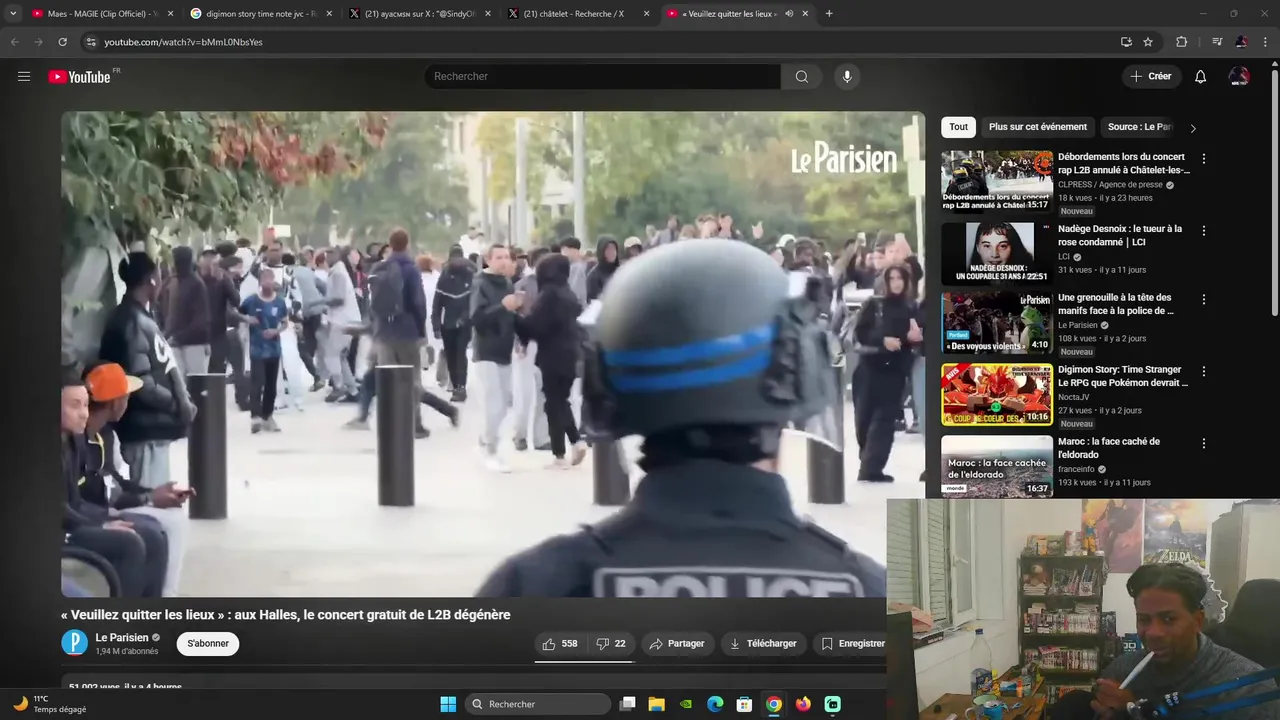Image resolution: width=1280 pixels, height=720 pixels.
Task: View site information icon beside the URL
Action: [x=91, y=42]
